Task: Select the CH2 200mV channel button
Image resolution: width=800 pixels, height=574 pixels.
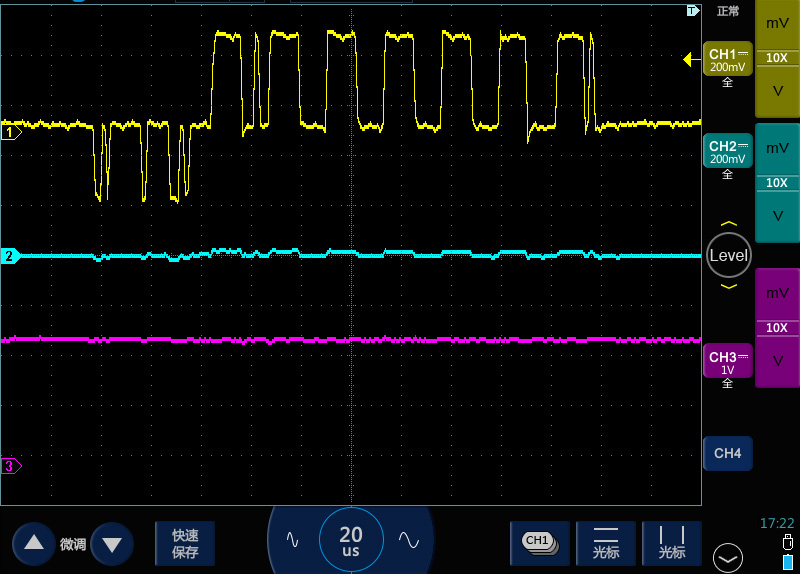Action: [x=728, y=151]
